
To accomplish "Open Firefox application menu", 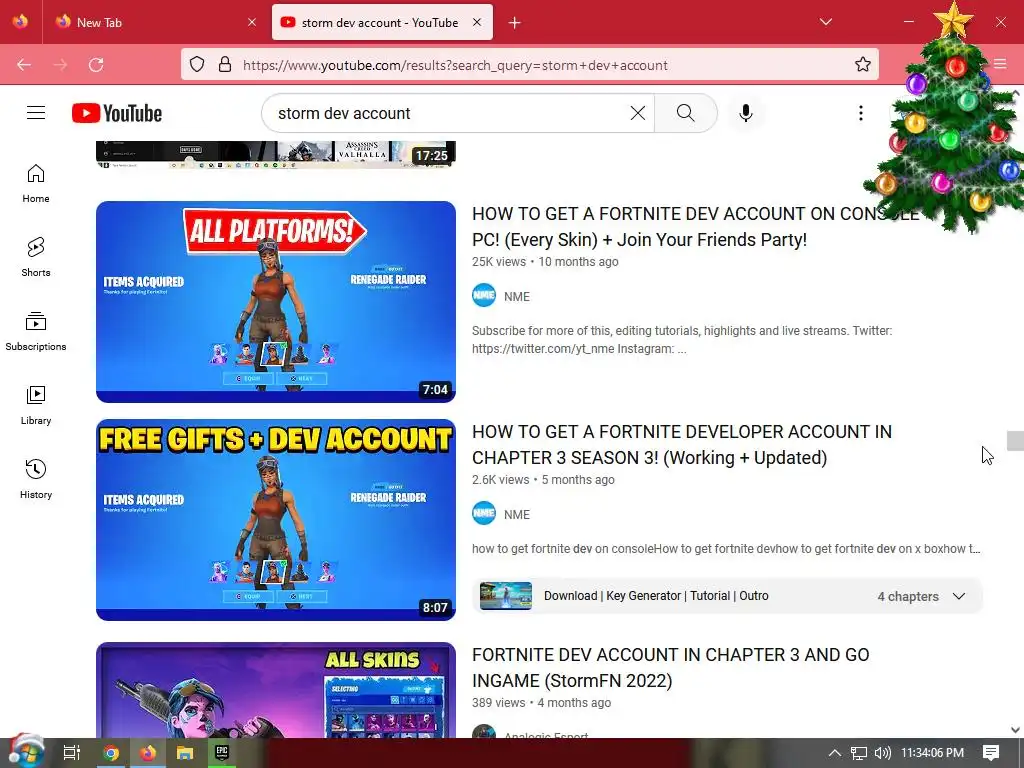I will (1000, 64).
